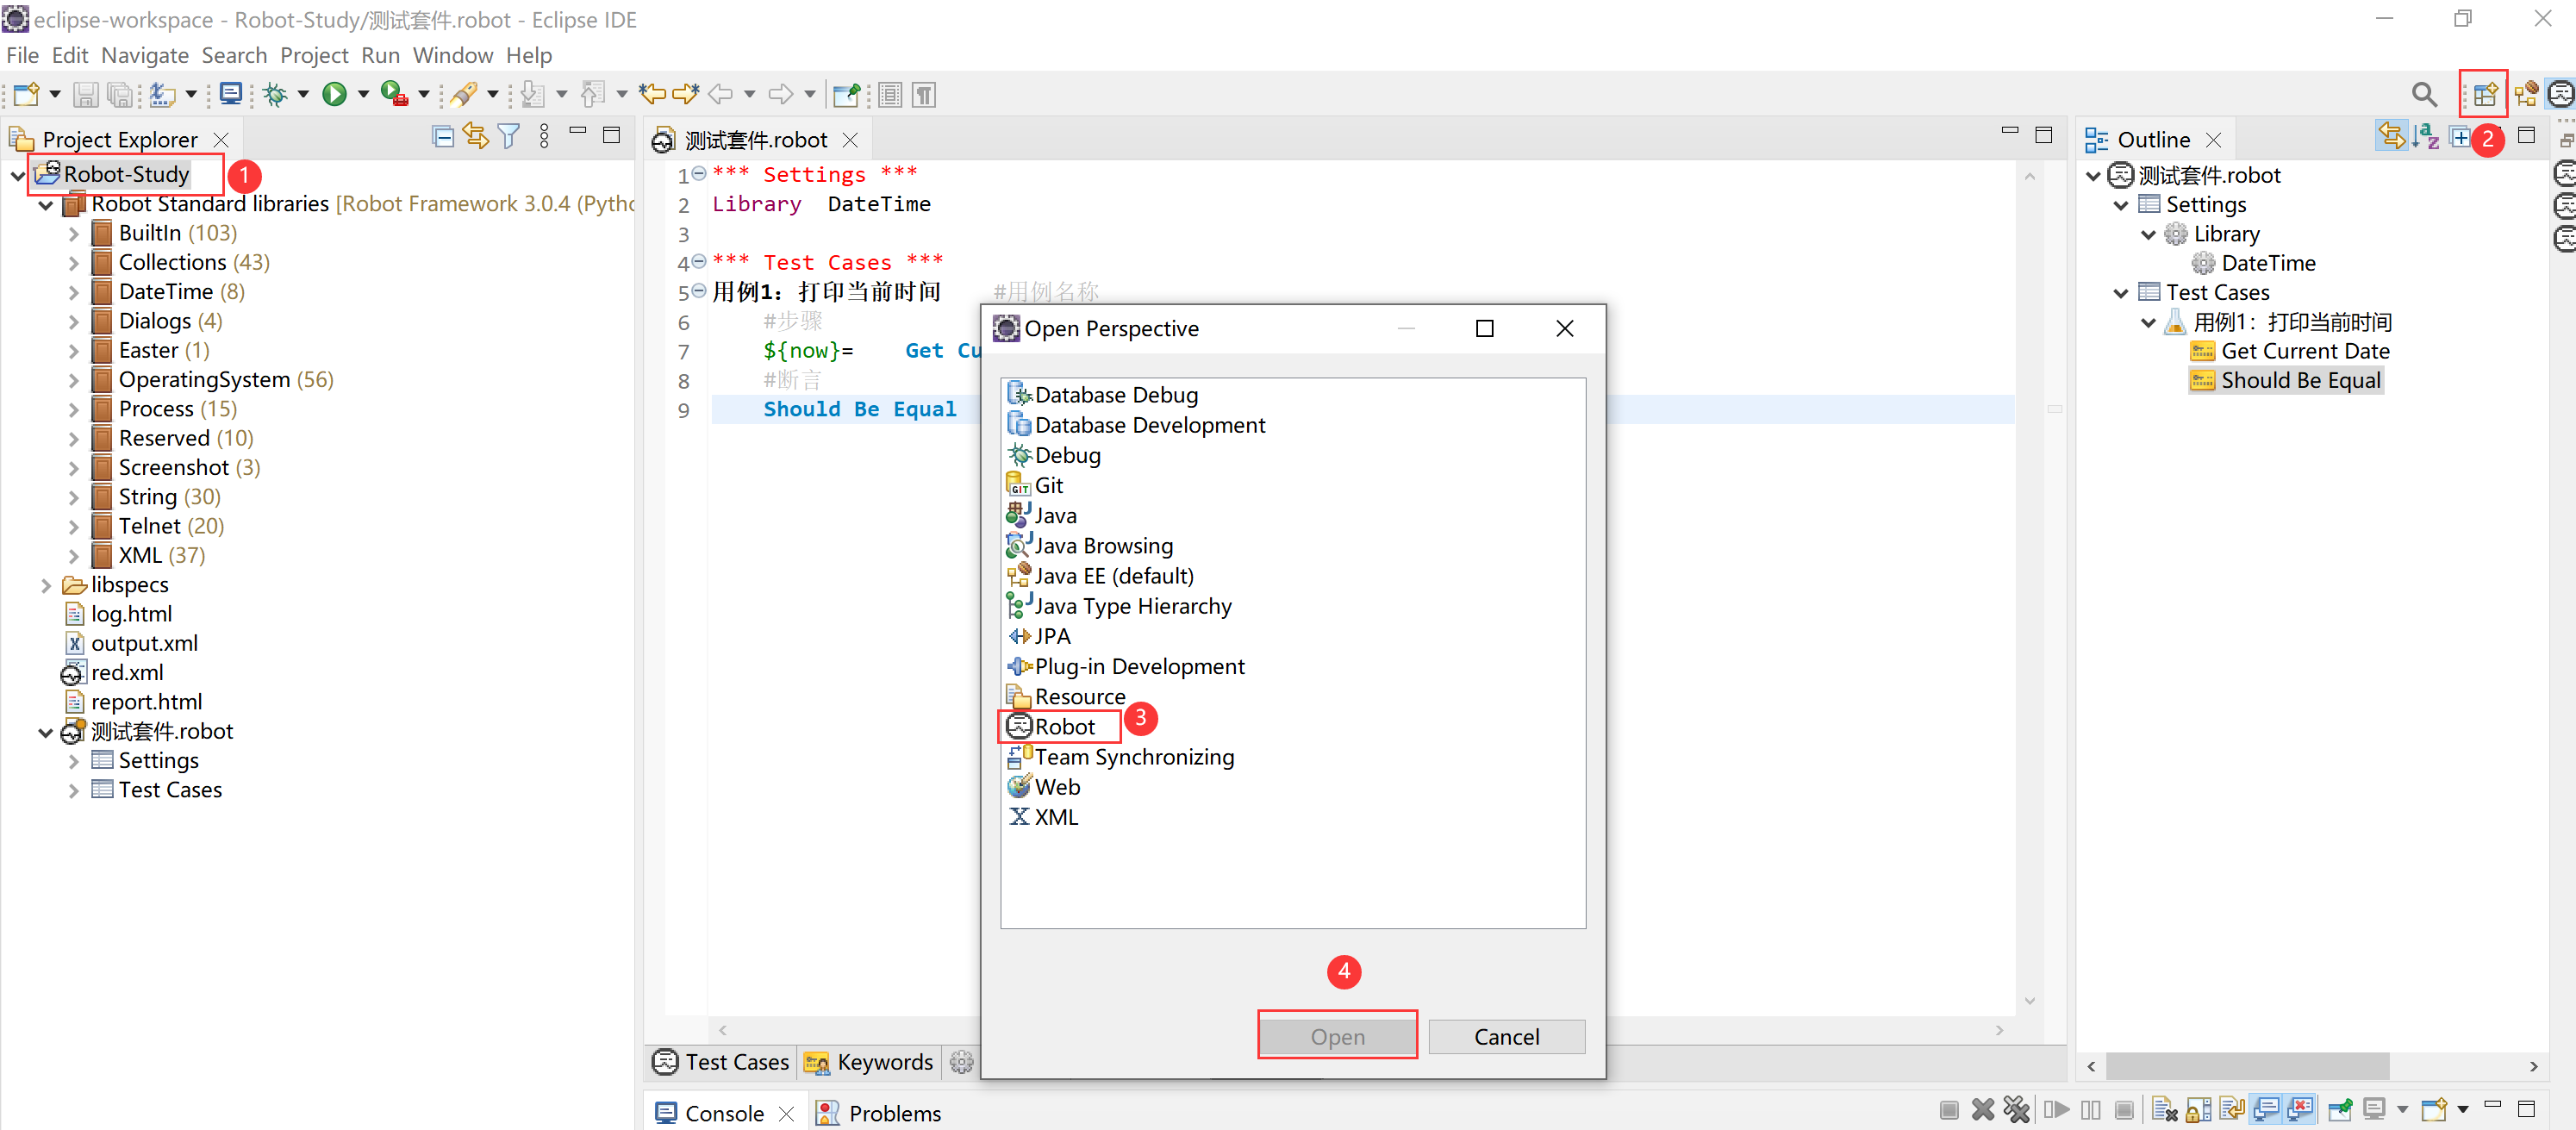The width and height of the screenshot is (2576, 1130).
Task: Expand the libspecs folder
Action: 46,585
